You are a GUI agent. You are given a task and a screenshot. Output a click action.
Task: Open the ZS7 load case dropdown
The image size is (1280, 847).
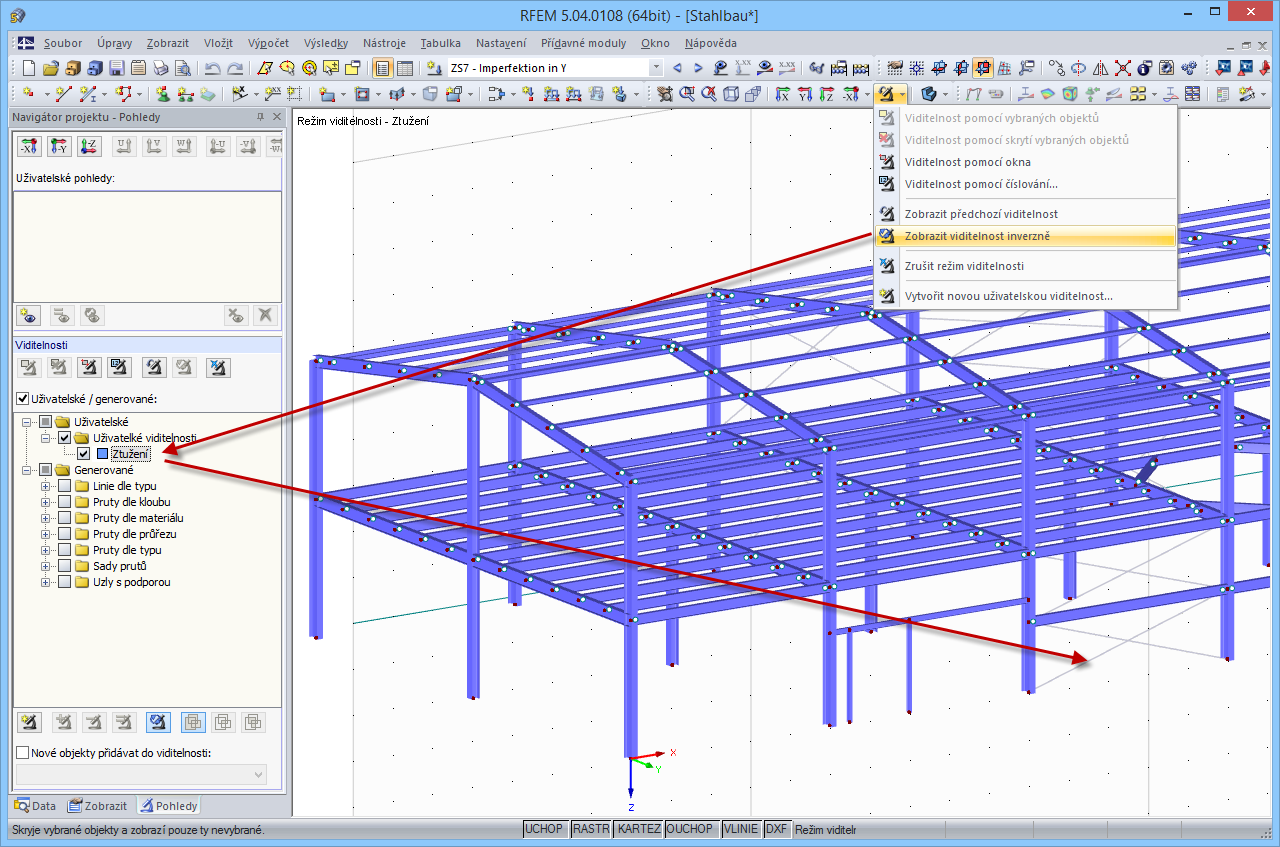[656, 68]
